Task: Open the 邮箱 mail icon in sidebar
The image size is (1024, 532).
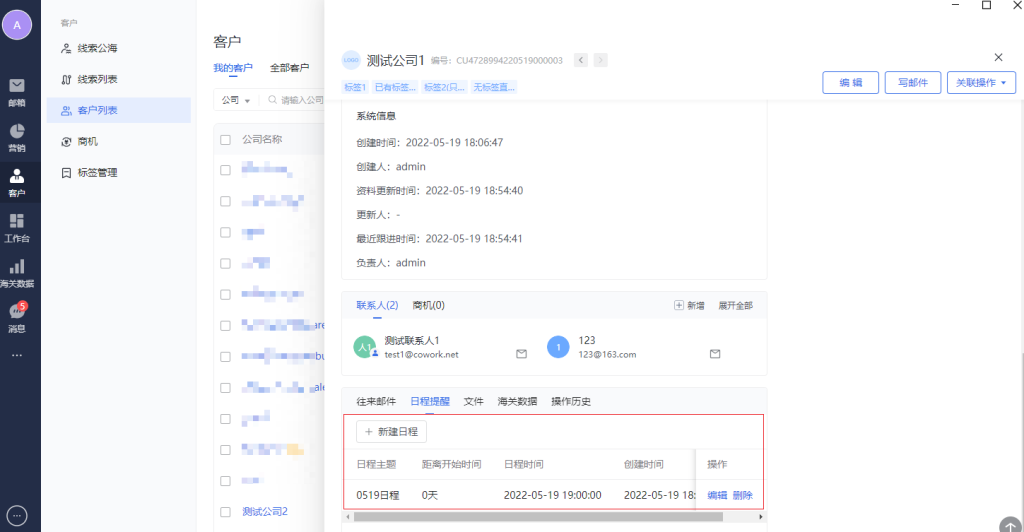Action: click(x=17, y=90)
